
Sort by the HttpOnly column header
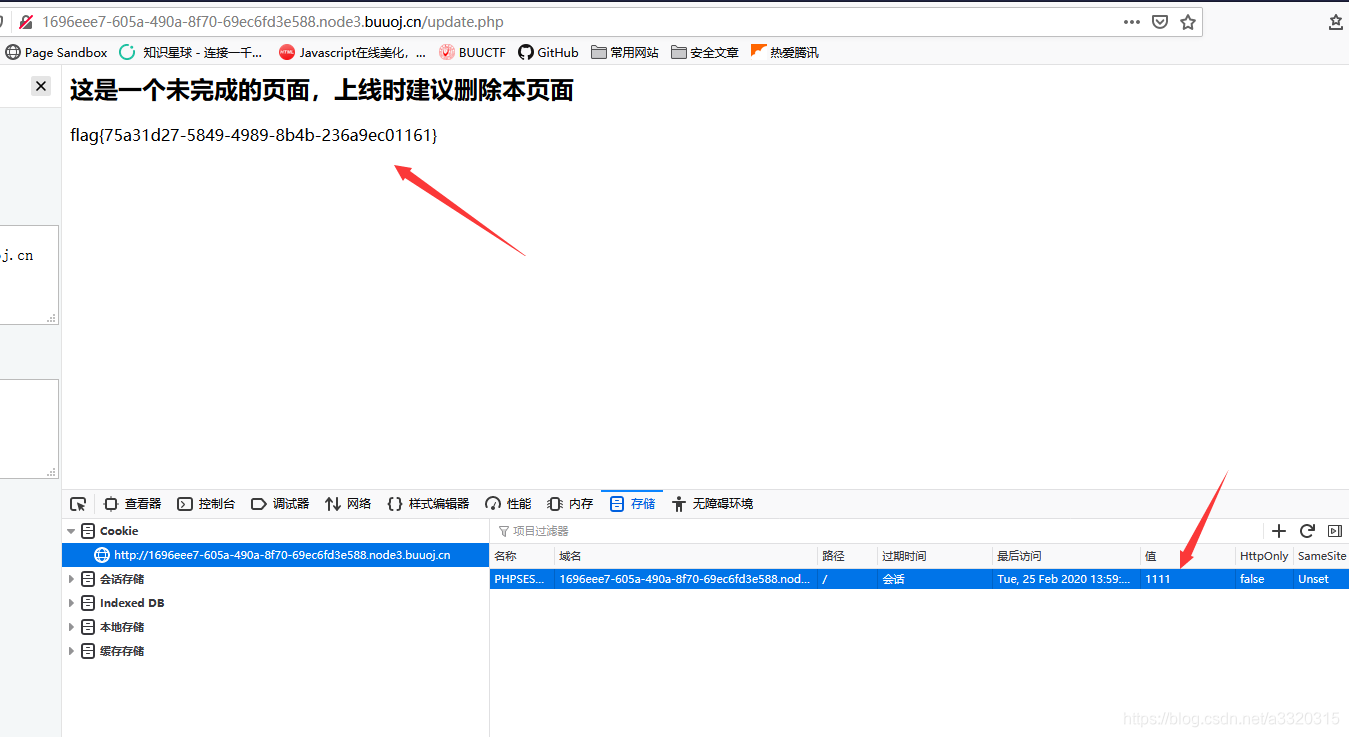coord(1264,556)
